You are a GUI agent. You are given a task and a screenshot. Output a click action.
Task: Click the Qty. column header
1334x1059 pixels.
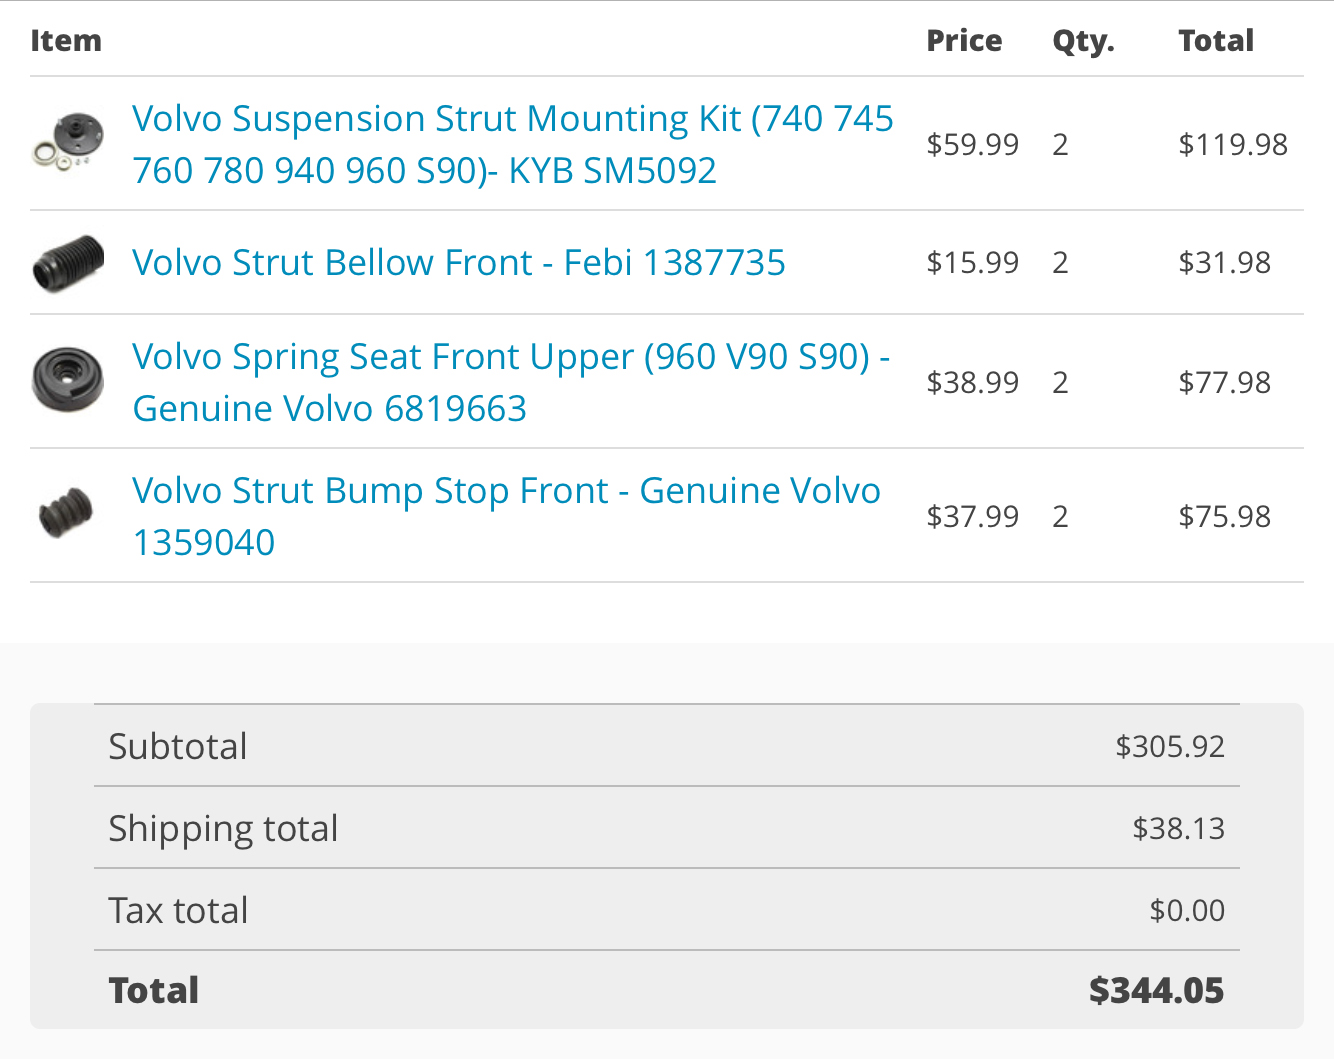[x=1083, y=41]
